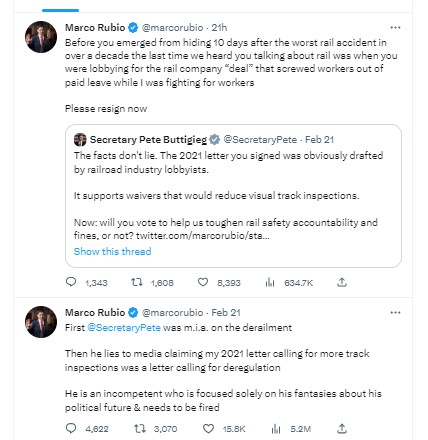Open the @SecretaryPete mention link
Screen dimensions: 428x440
pos(124,327)
